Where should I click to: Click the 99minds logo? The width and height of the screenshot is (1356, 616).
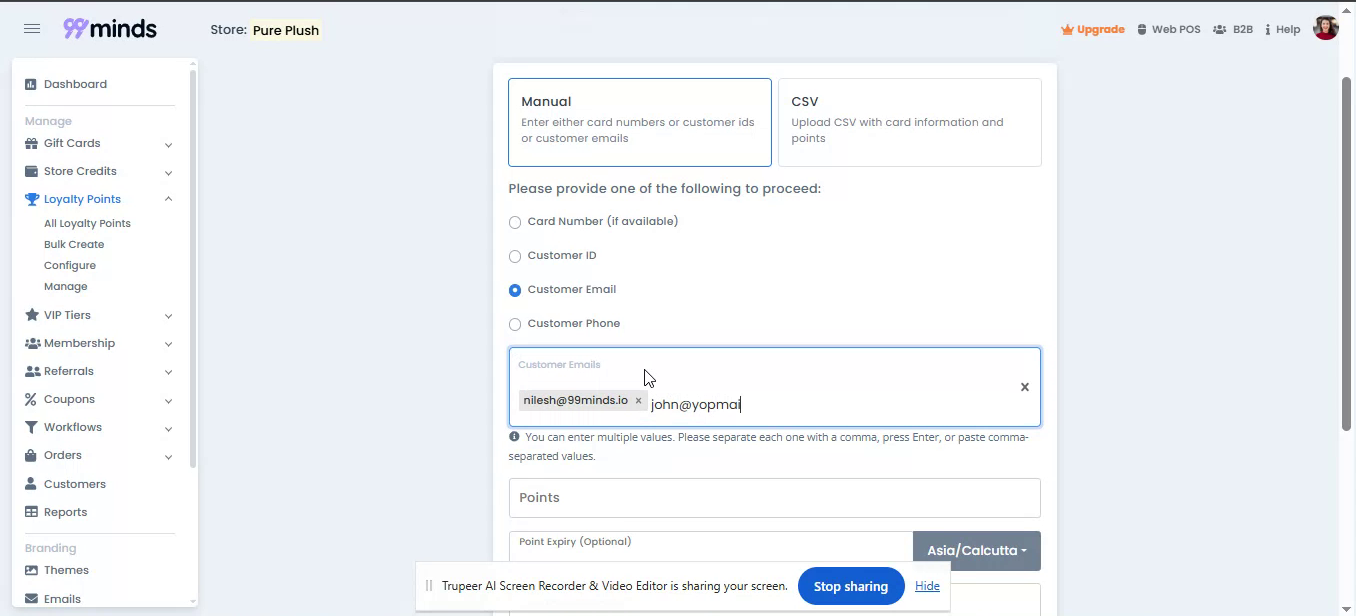[110, 29]
